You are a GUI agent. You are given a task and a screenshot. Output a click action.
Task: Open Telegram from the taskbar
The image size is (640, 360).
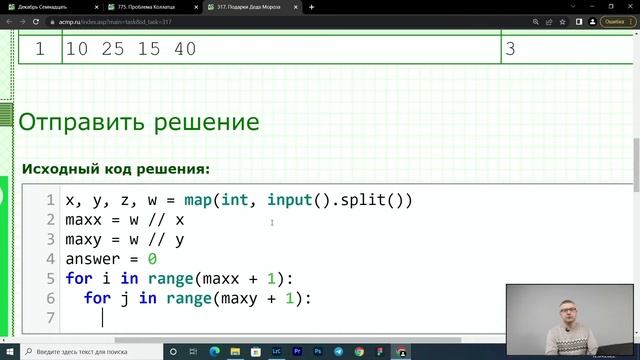click(338, 351)
